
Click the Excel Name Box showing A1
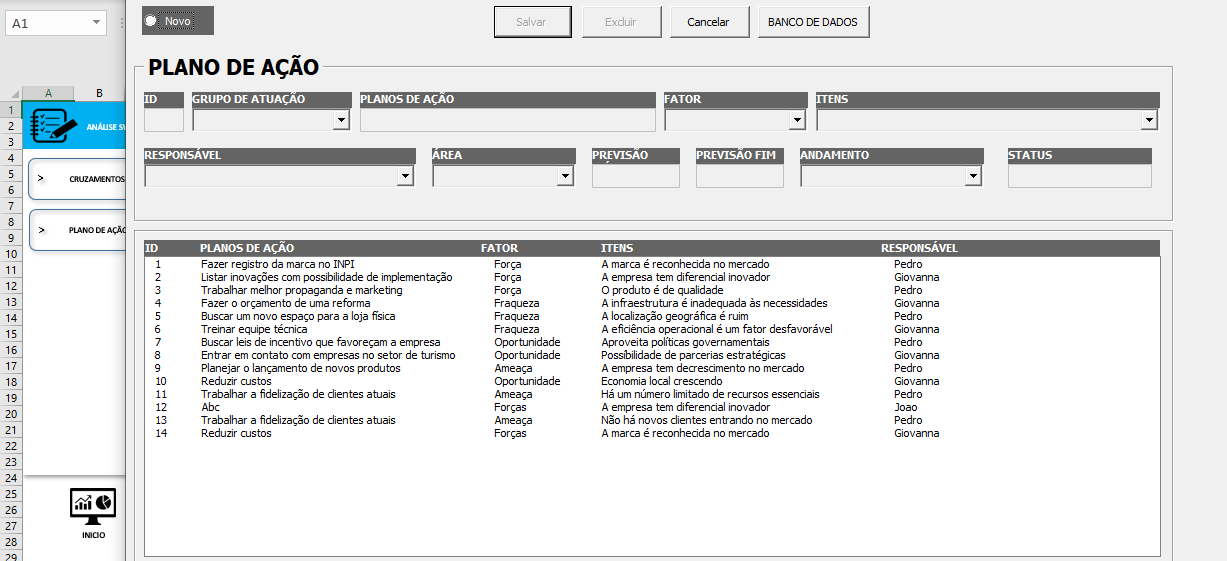(47, 22)
